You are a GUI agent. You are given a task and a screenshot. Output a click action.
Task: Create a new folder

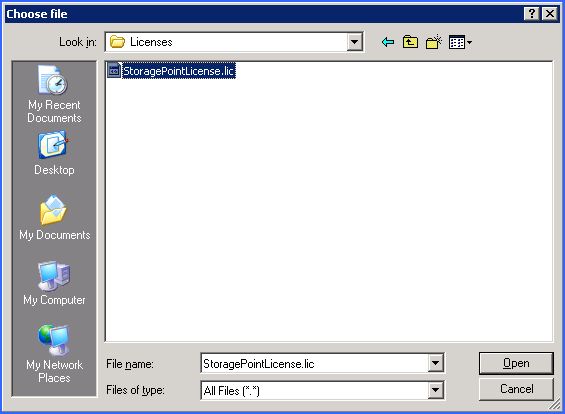click(433, 42)
